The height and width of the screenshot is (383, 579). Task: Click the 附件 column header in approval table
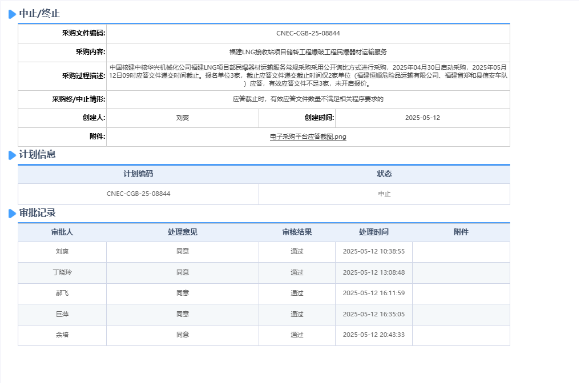[461, 232]
